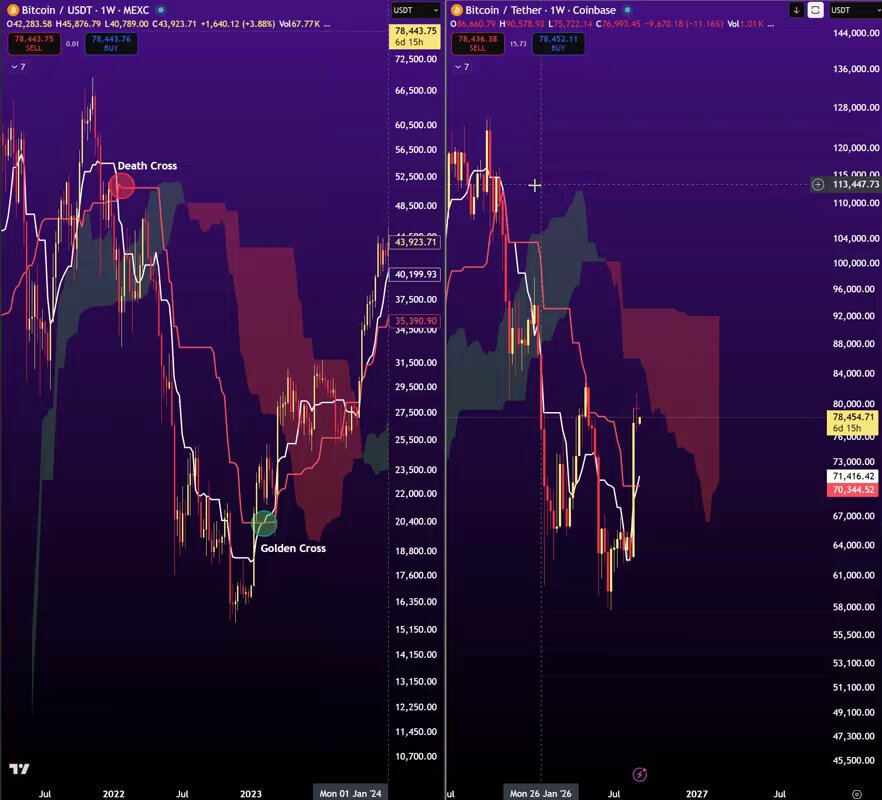The width and height of the screenshot is (882, 800).
Task: Click the green Golden Cross circle marker
Action: tap(264, 523)
